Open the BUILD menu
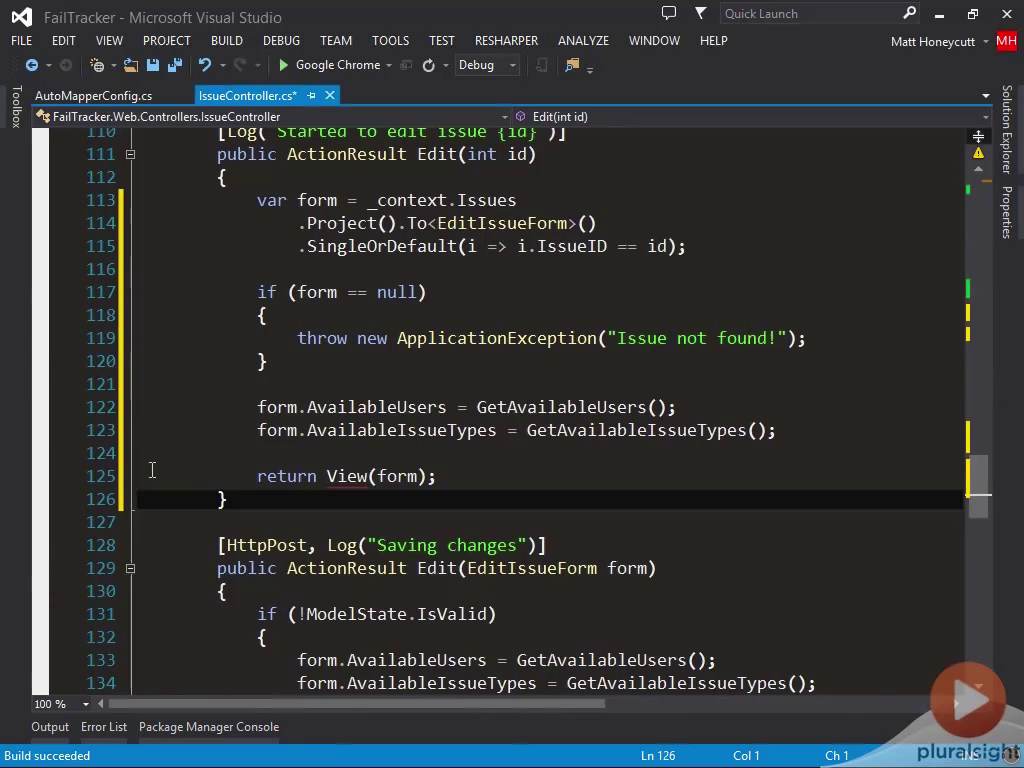This screenshot has height=768, width=1024. click(x=227, y=40)
